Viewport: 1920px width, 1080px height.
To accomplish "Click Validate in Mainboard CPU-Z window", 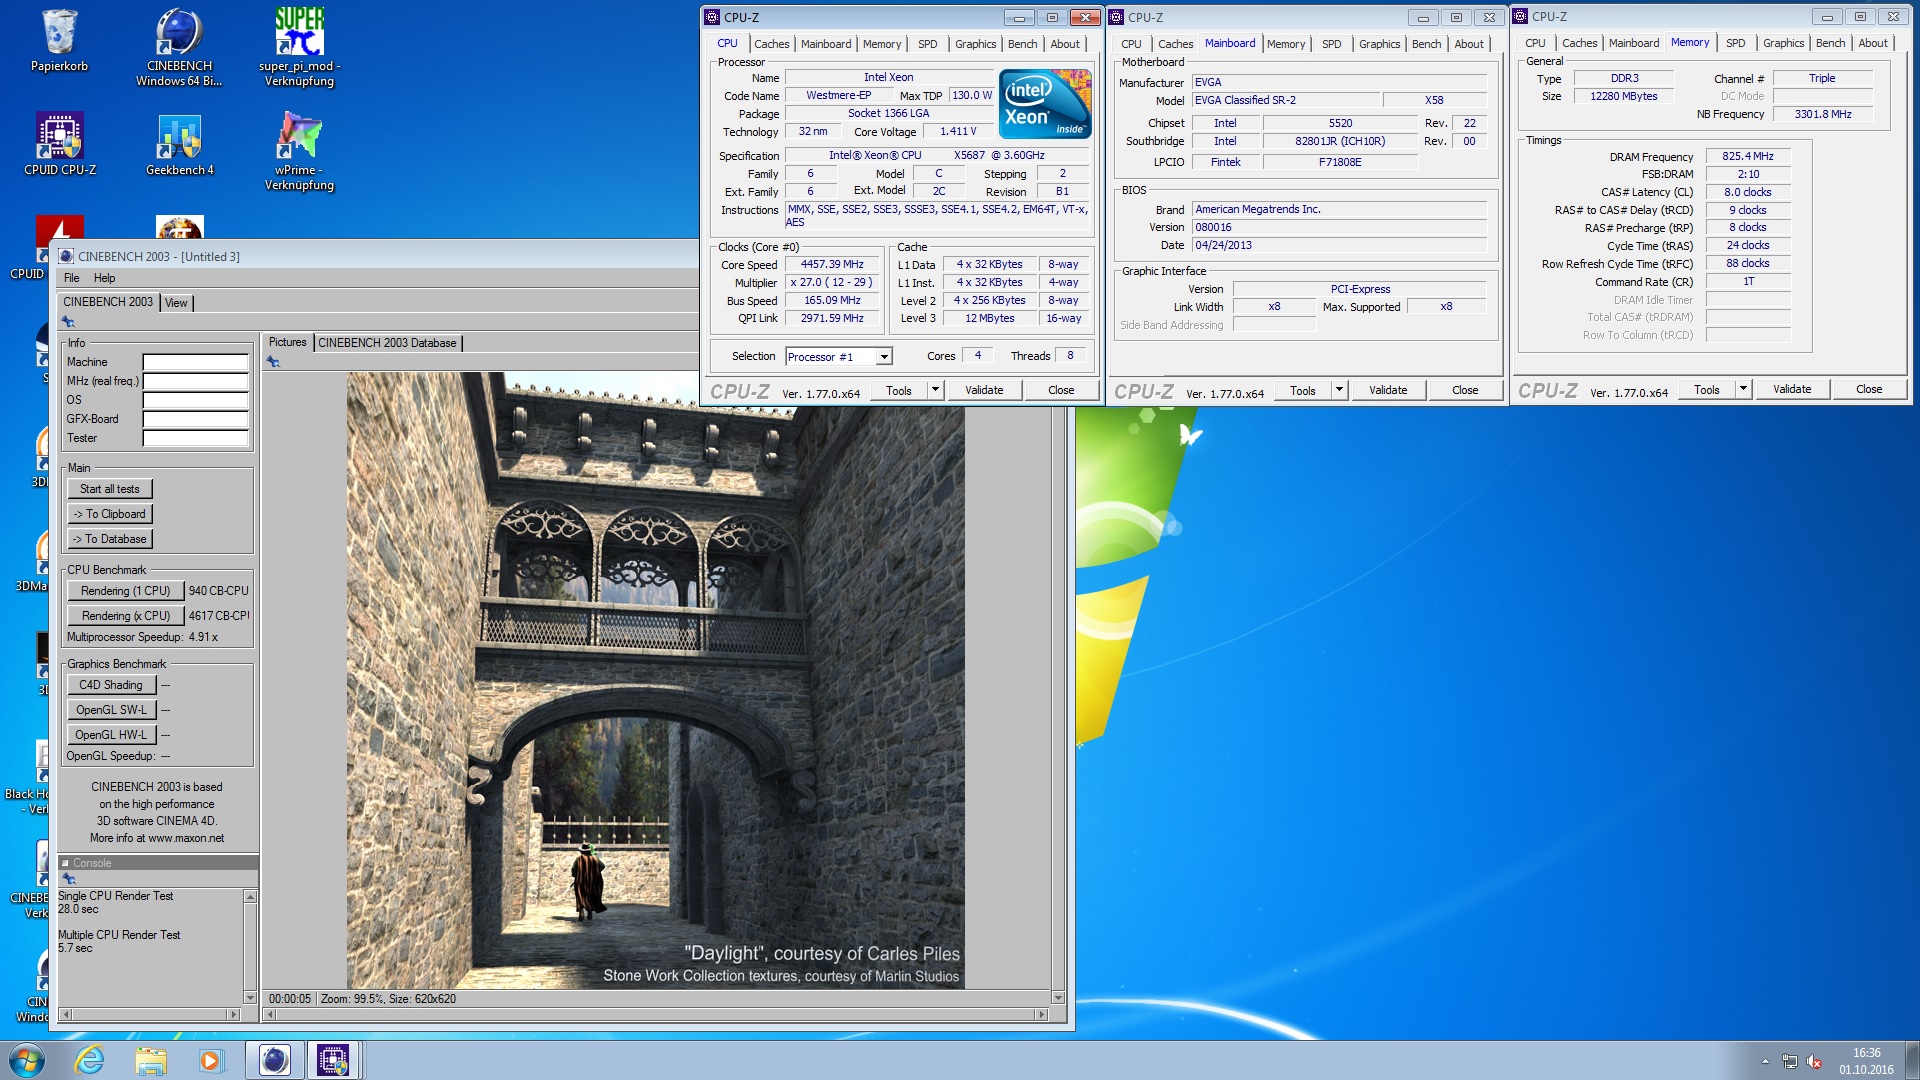I will click(1388, 390).
